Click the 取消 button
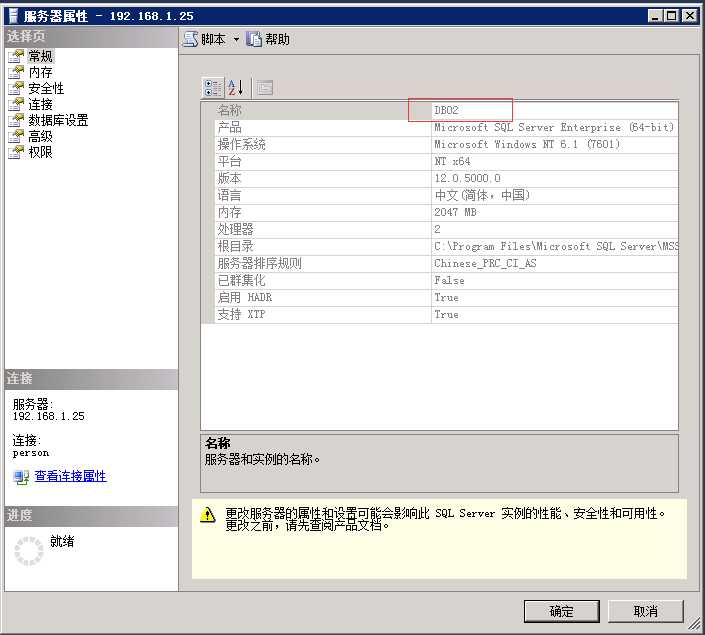This screenshot has height=635, width=705. [x=646, y=611]
